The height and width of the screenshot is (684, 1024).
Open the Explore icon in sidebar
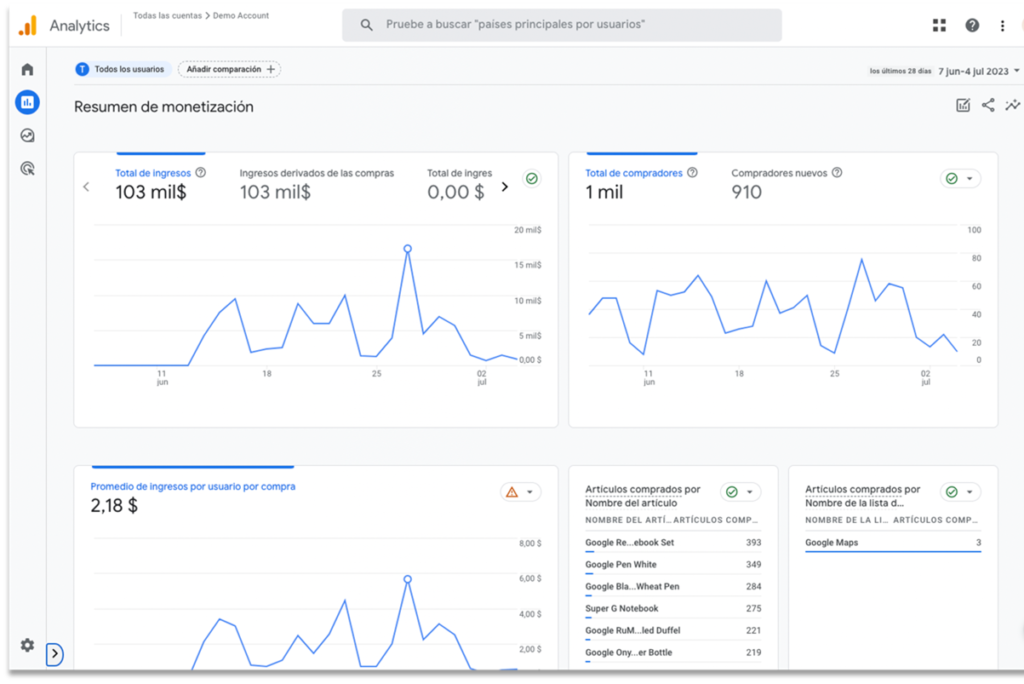(x=27, y=135)
